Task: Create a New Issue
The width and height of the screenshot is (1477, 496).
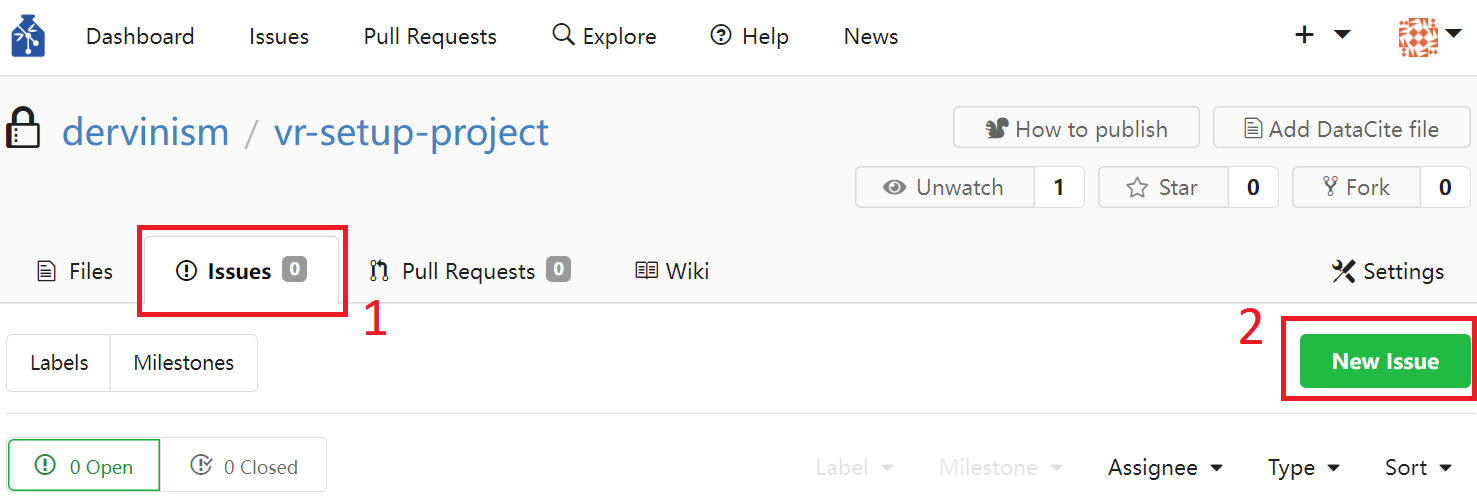Action: [x=1385, y=361]
